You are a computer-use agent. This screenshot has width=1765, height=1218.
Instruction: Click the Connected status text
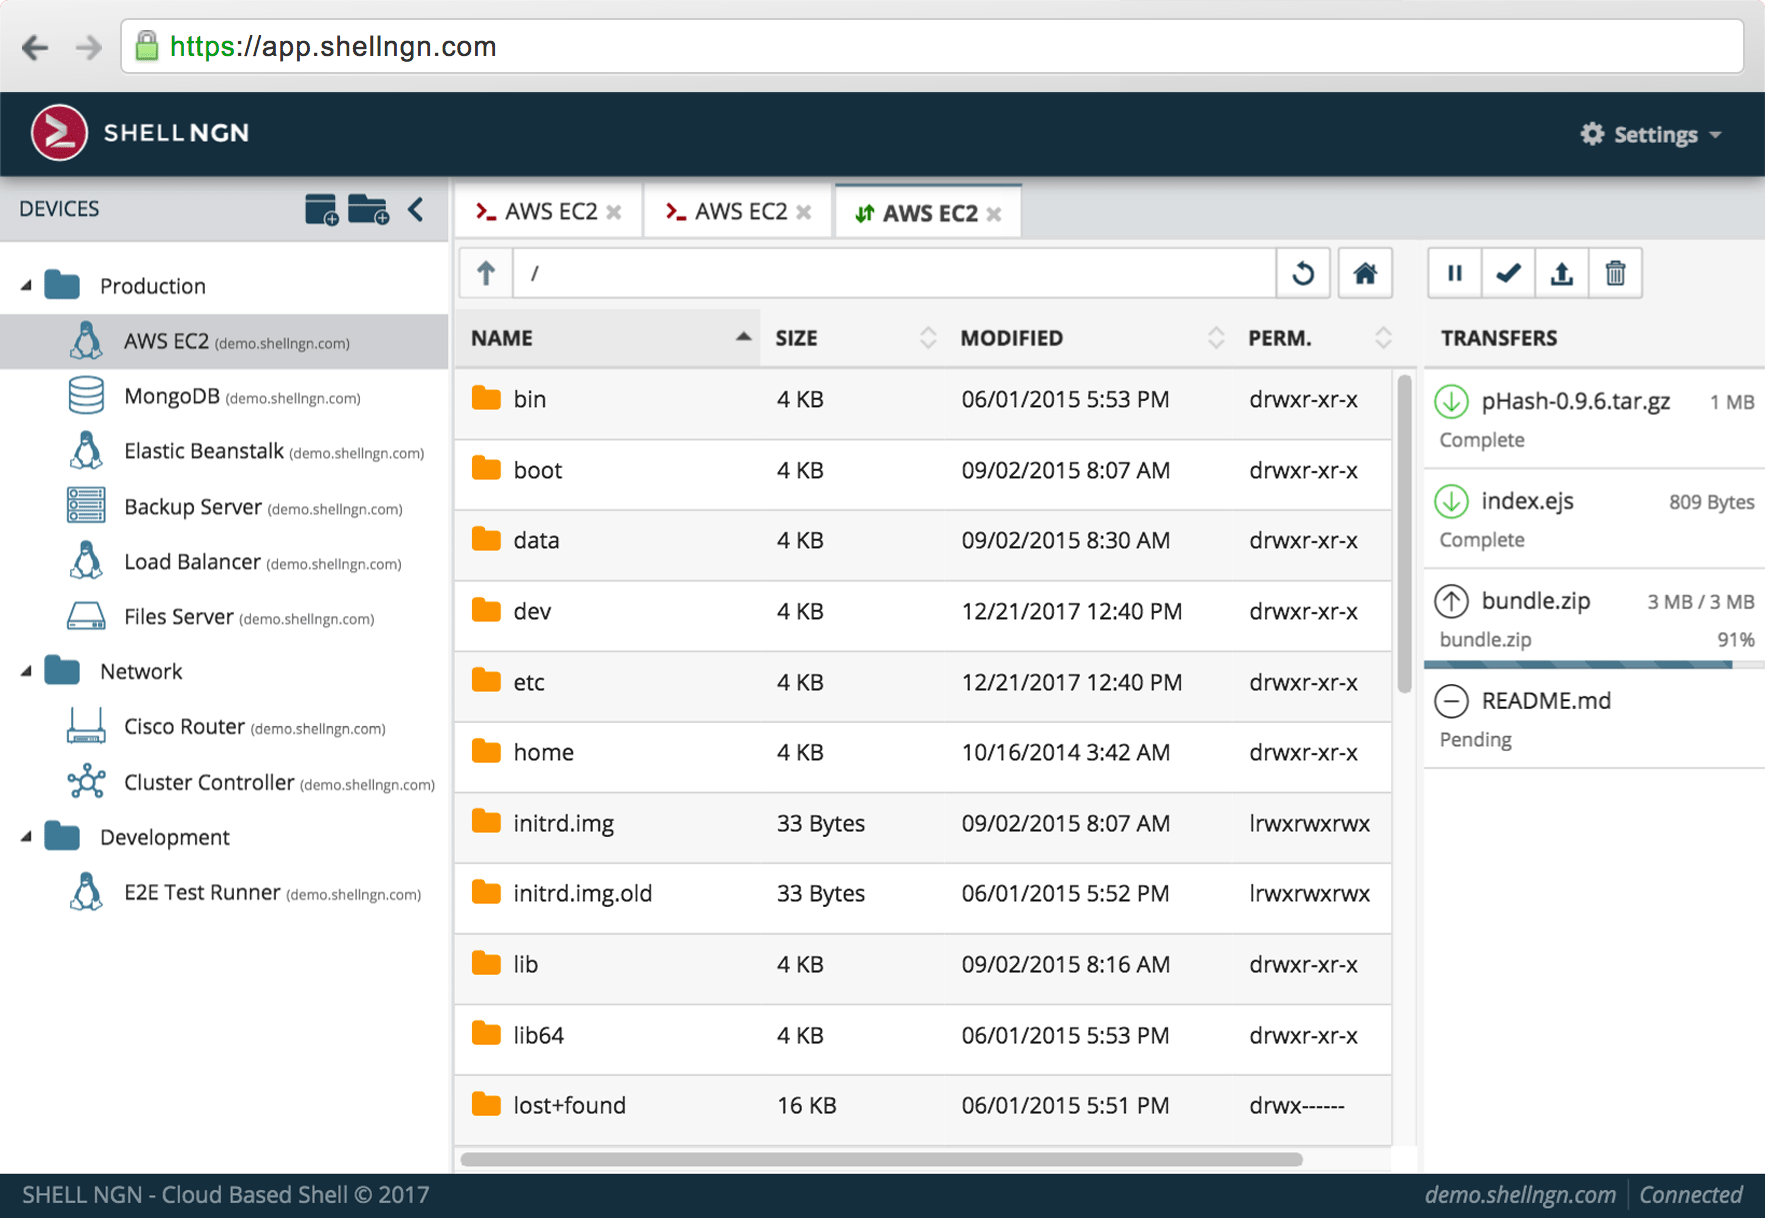(1690, 1195)
